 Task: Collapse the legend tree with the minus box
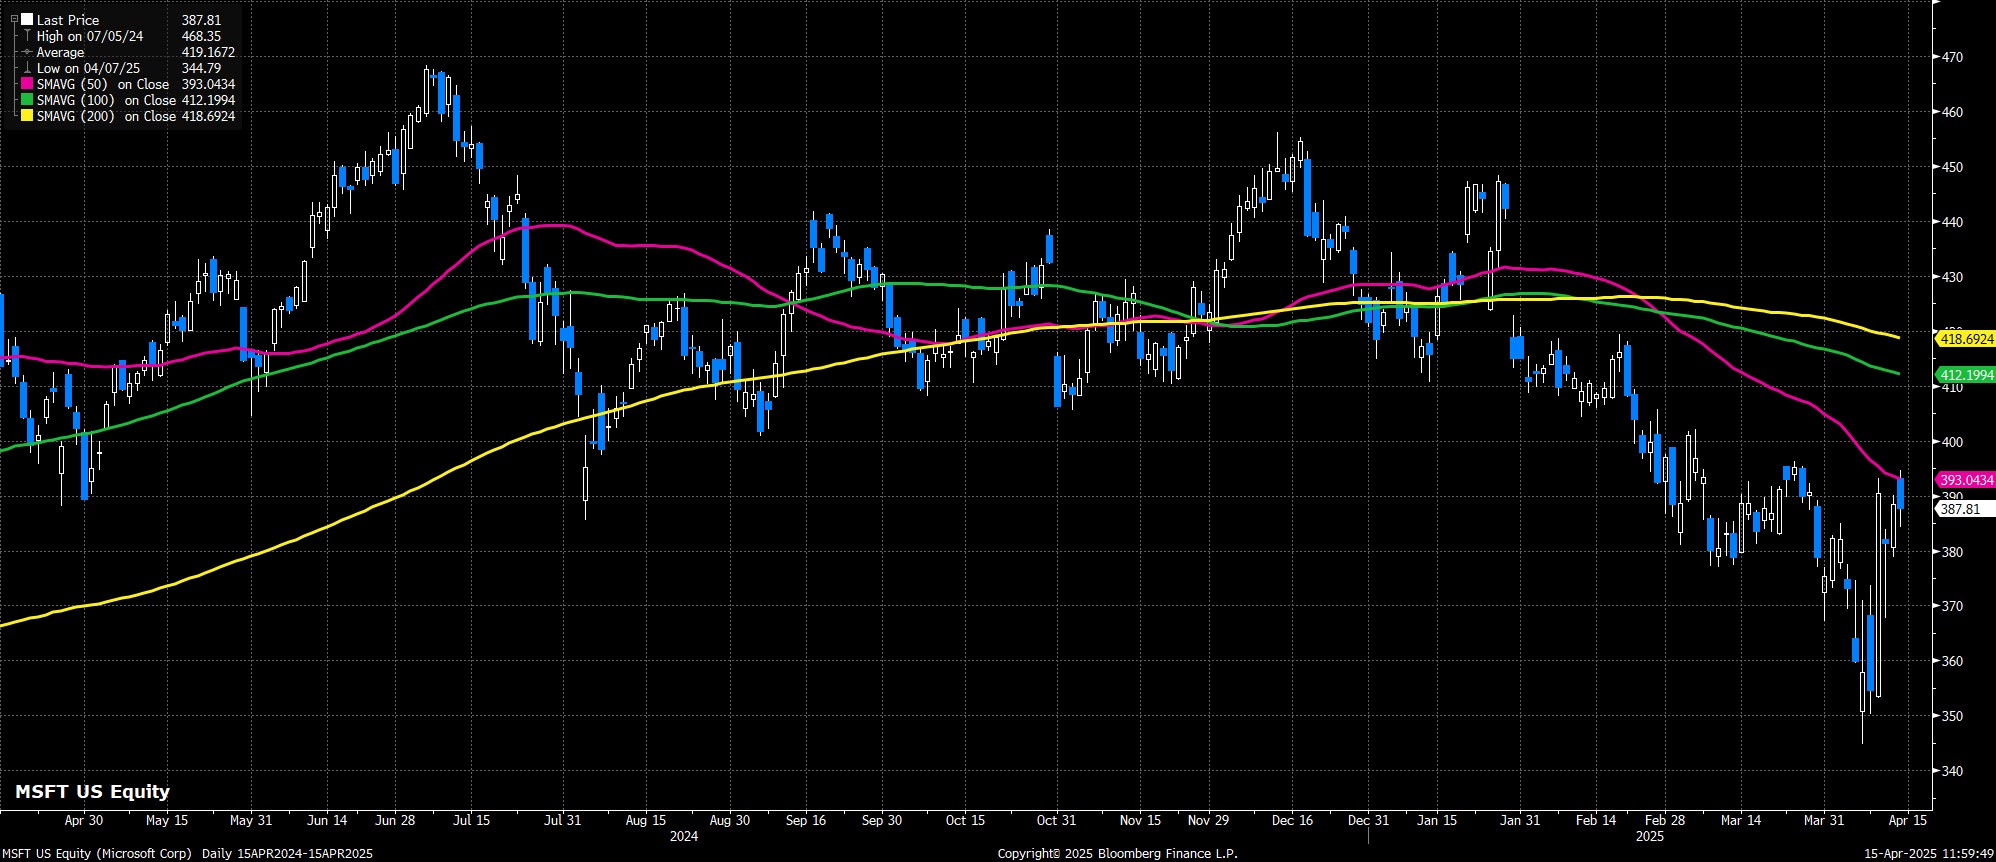click(14, 19)
